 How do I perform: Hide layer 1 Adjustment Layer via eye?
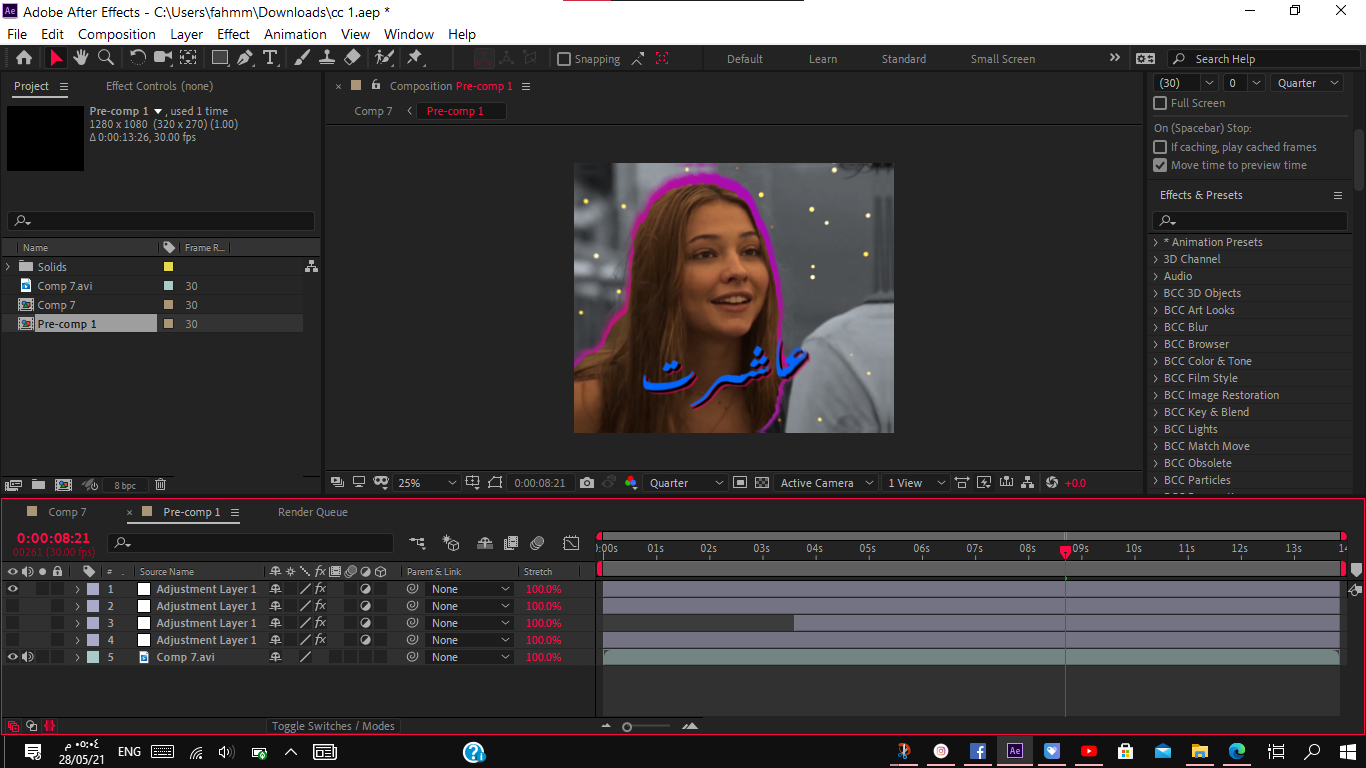[x=13, y=589]
